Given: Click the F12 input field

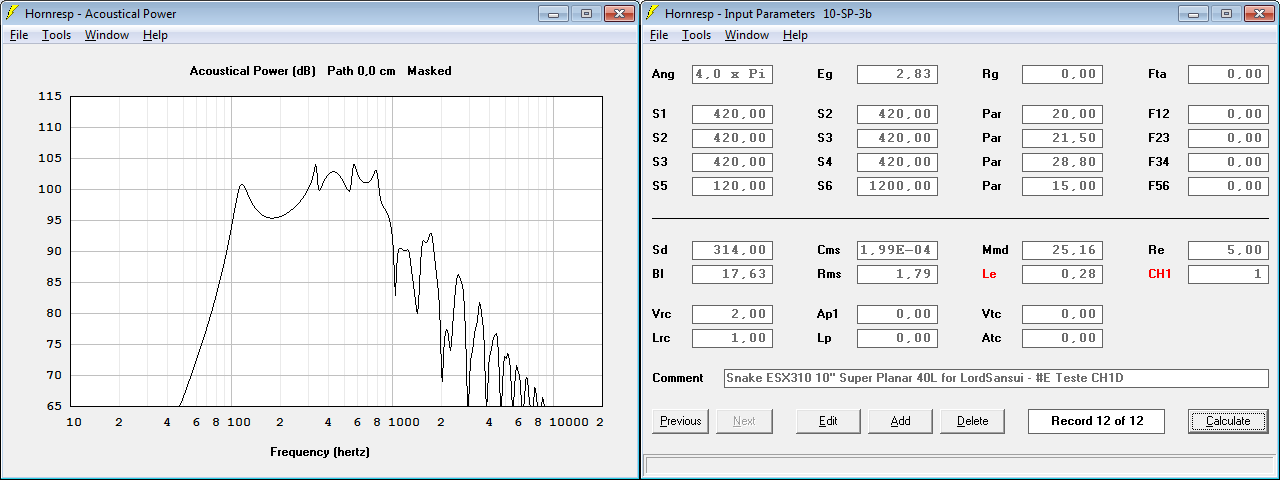Looking at the screenshot, I should tap(1228, 114).
